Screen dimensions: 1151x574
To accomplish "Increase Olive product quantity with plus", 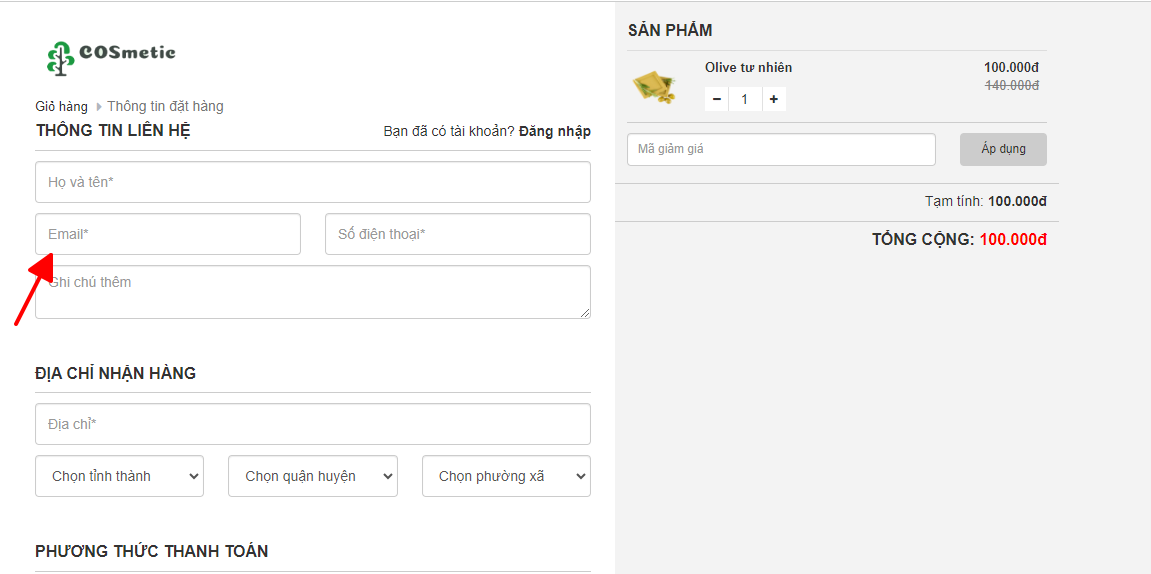I will coord(774,99).
